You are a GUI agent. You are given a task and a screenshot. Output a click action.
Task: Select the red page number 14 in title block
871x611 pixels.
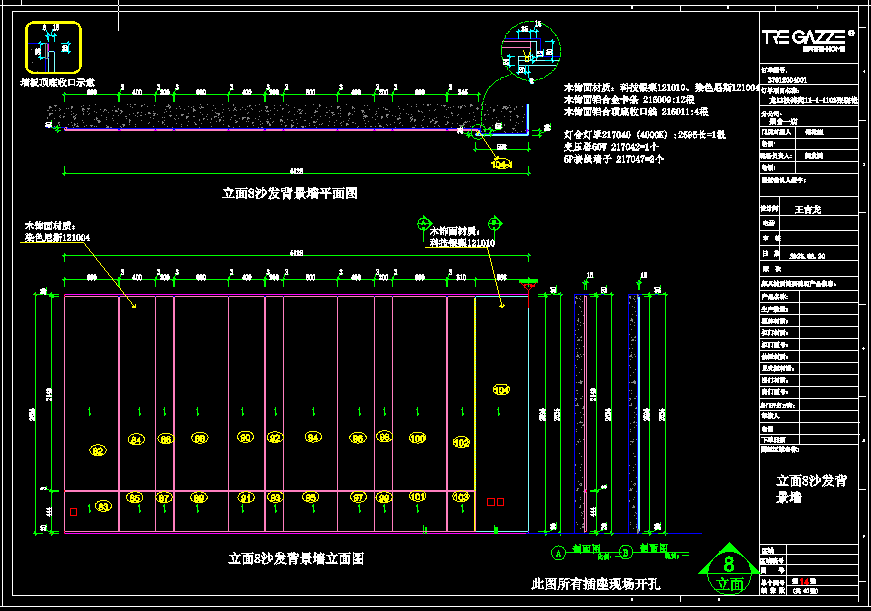(x=804, y=582)
